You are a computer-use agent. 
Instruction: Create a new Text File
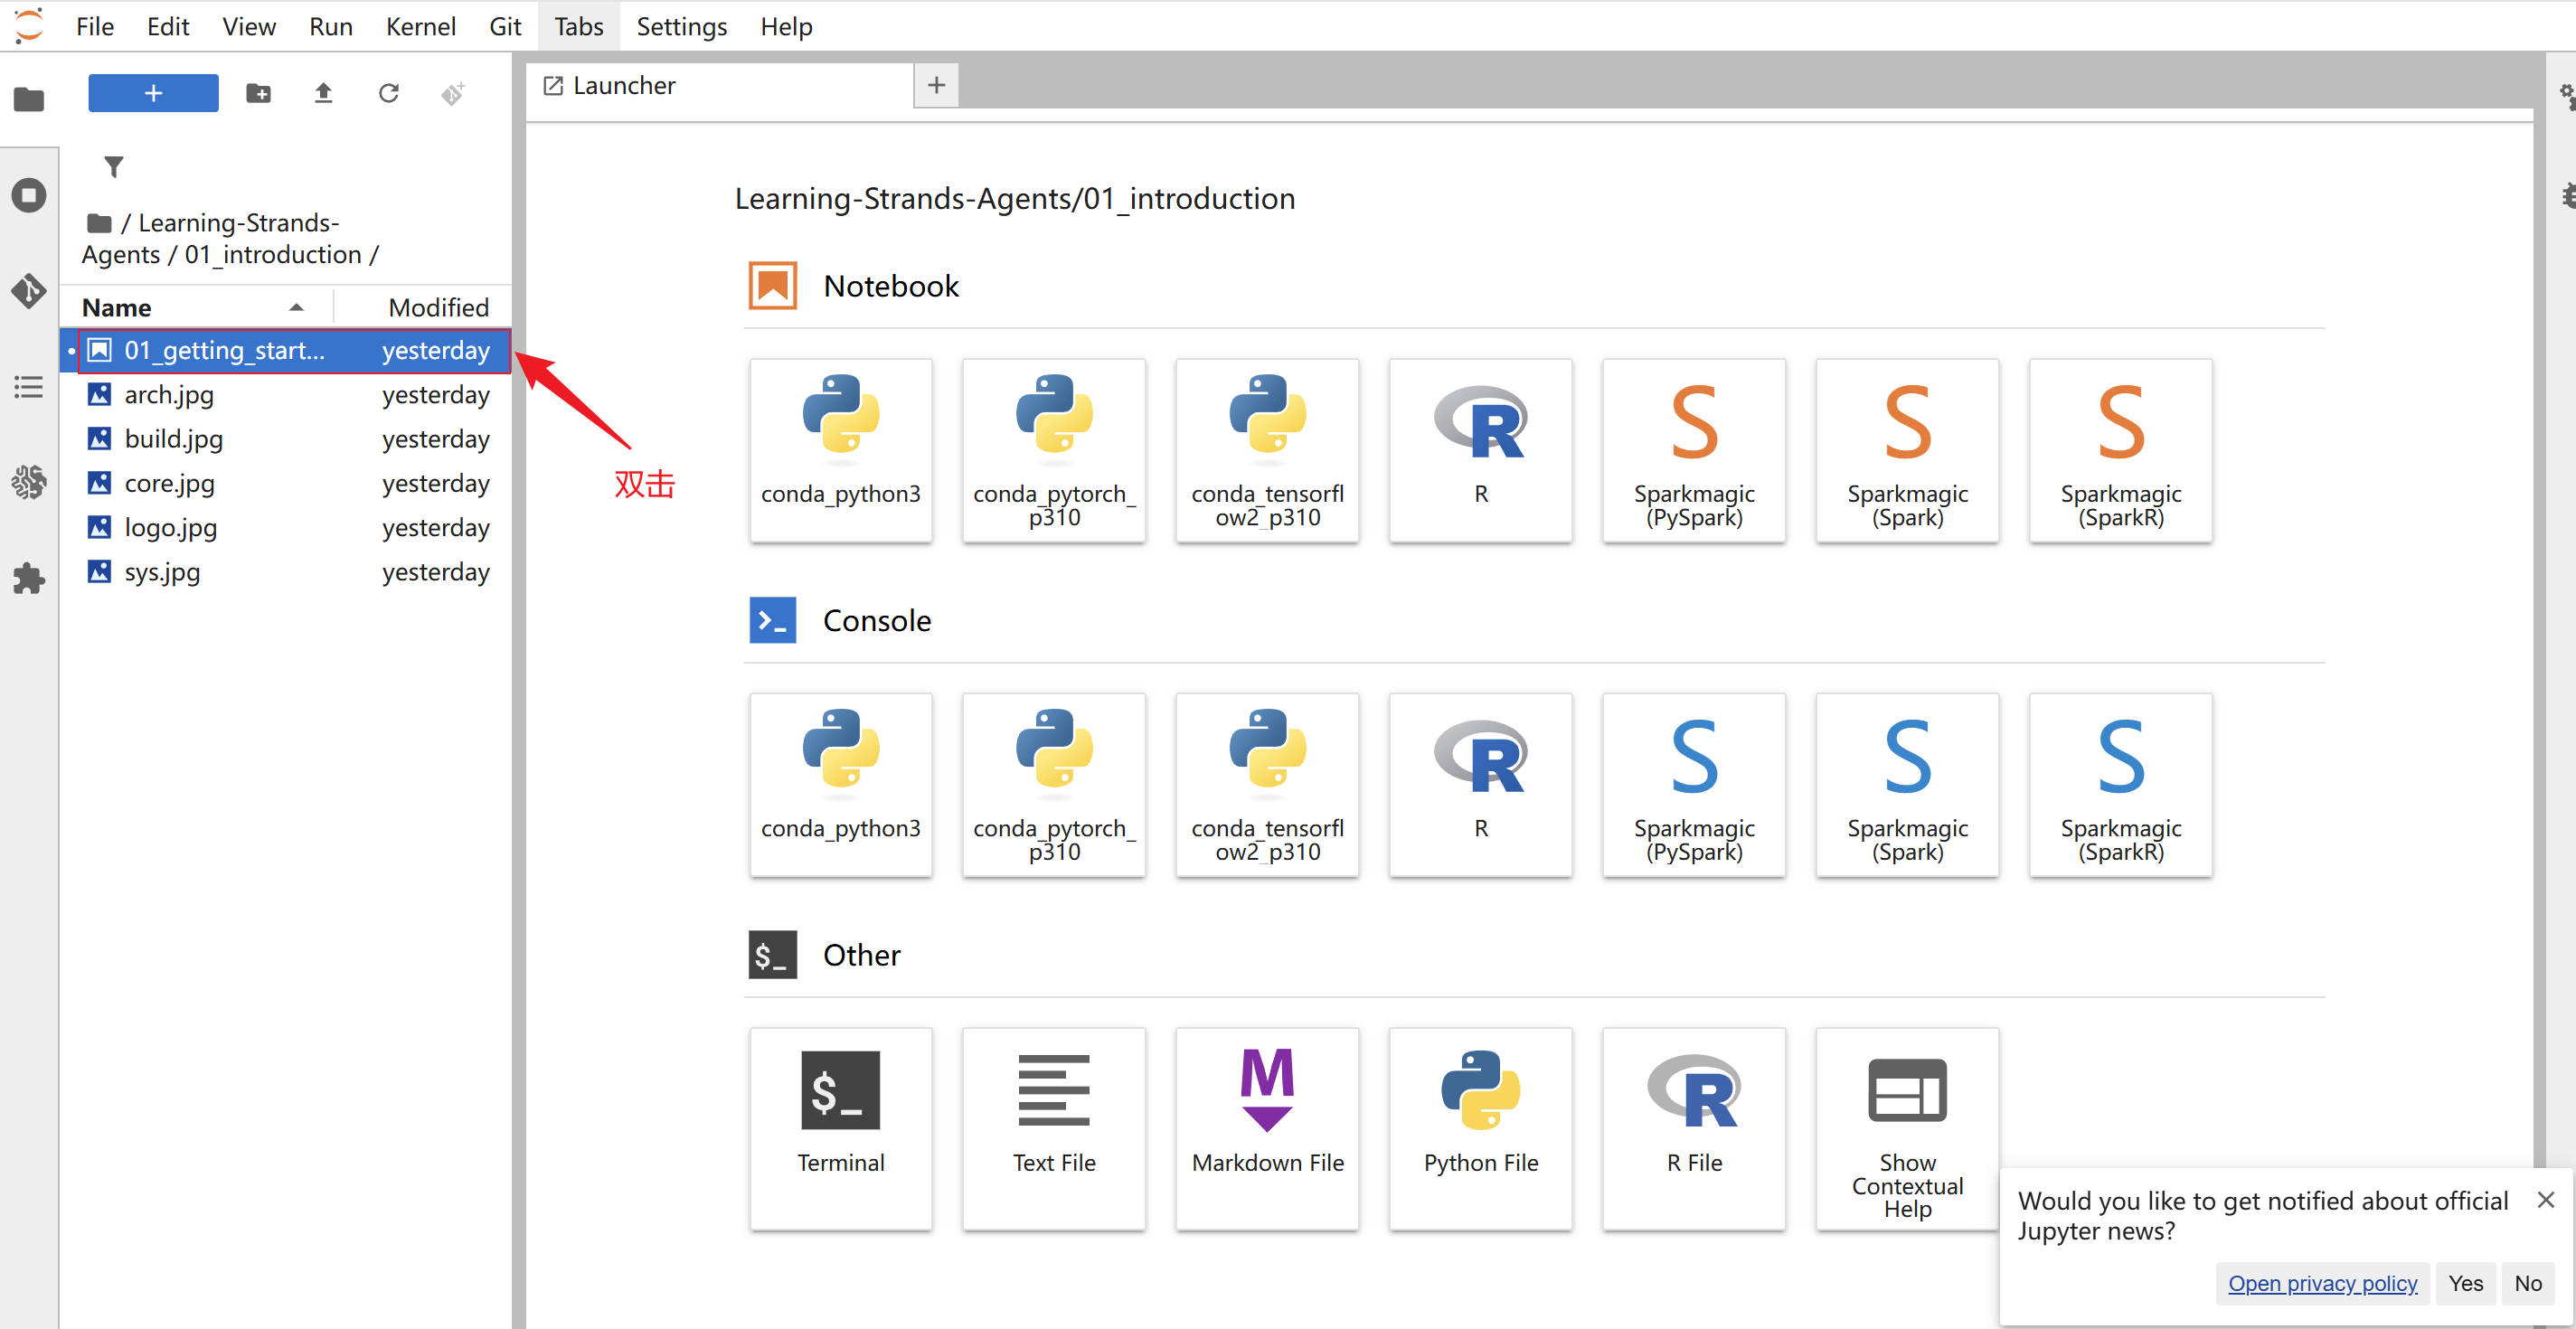pyautogui.click(x=1054, y=1129)
